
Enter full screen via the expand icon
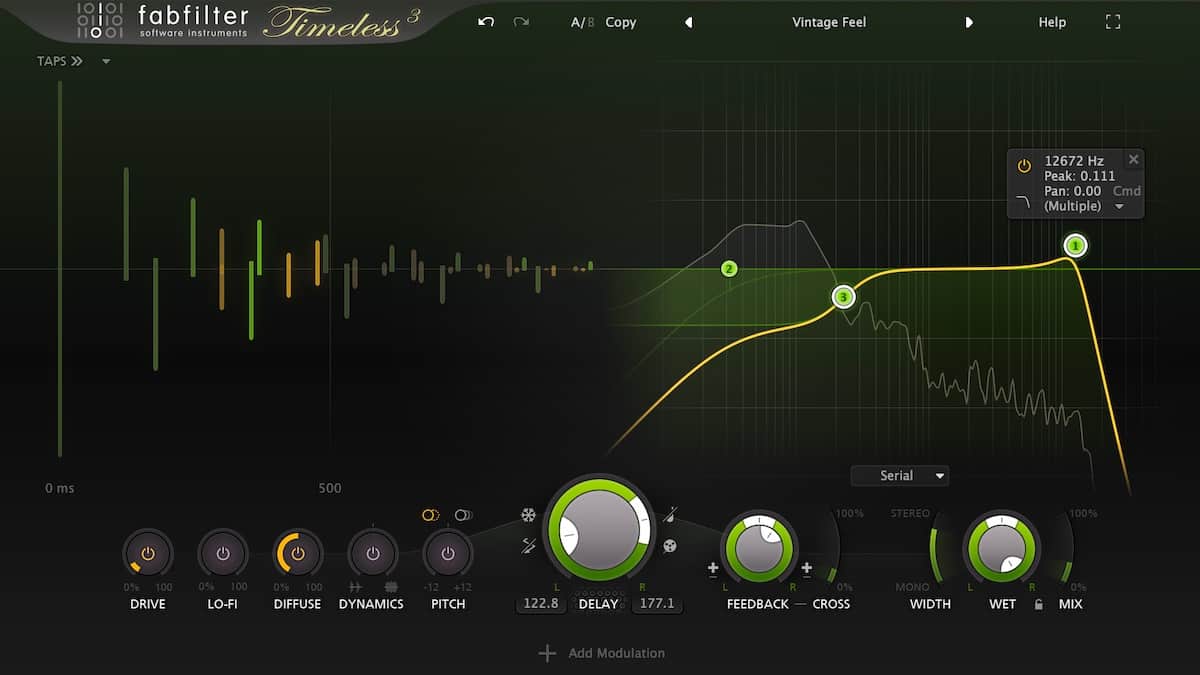1112,21
